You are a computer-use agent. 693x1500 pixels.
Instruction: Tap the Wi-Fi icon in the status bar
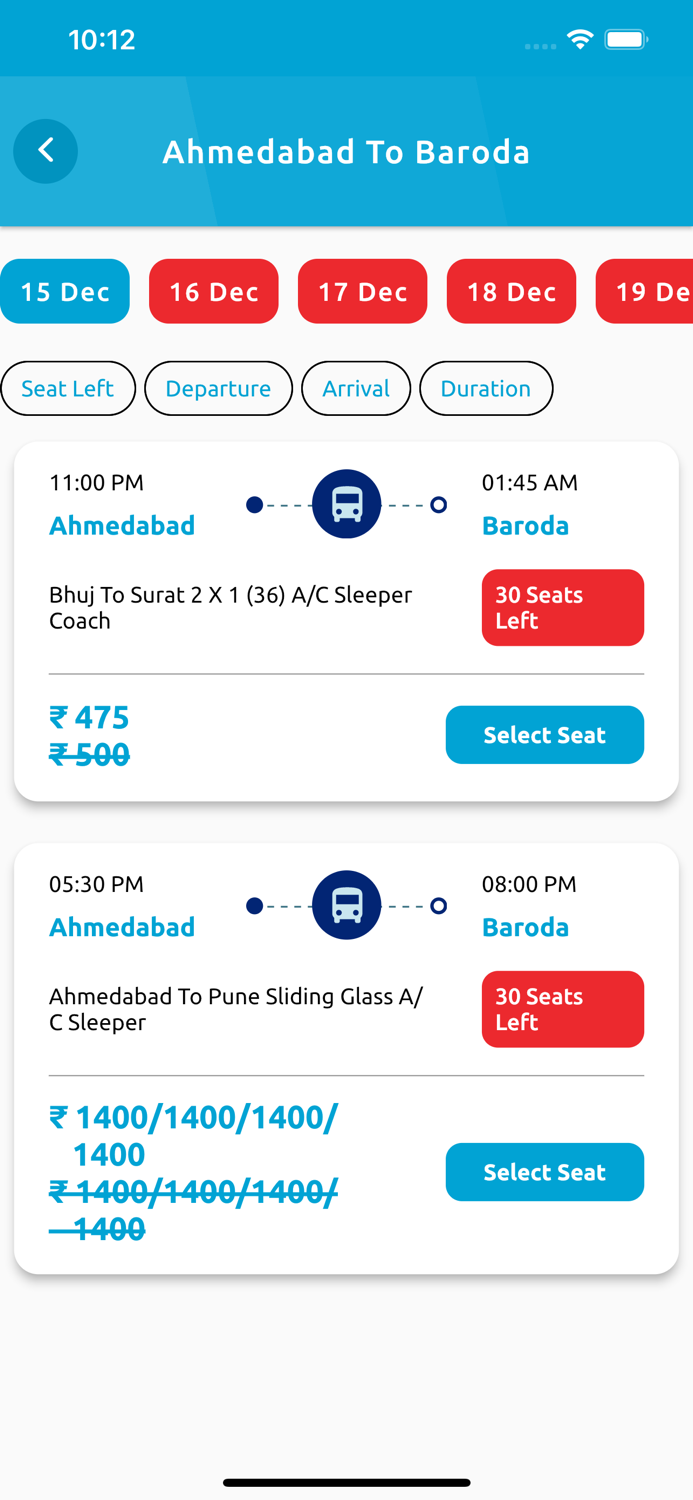(582, 40)
